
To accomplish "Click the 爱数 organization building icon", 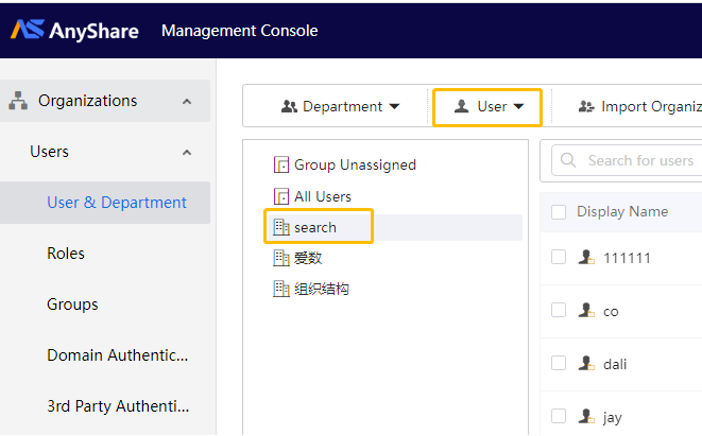I will (281, 258).
